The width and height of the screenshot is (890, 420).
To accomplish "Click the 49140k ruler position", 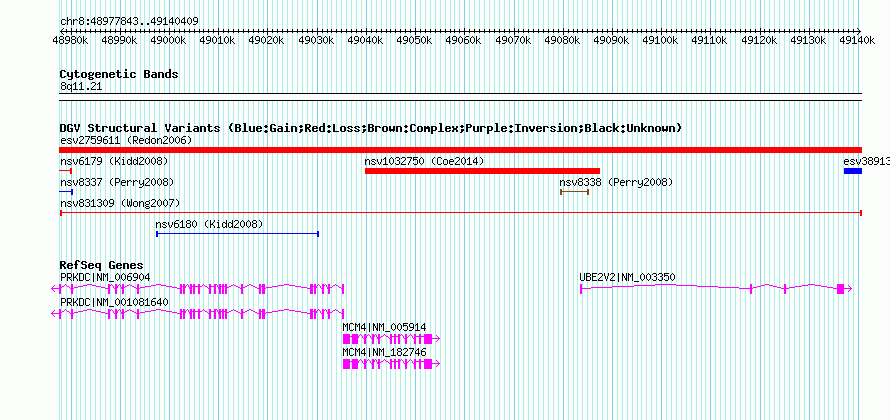I will click(x=858, y=40).
